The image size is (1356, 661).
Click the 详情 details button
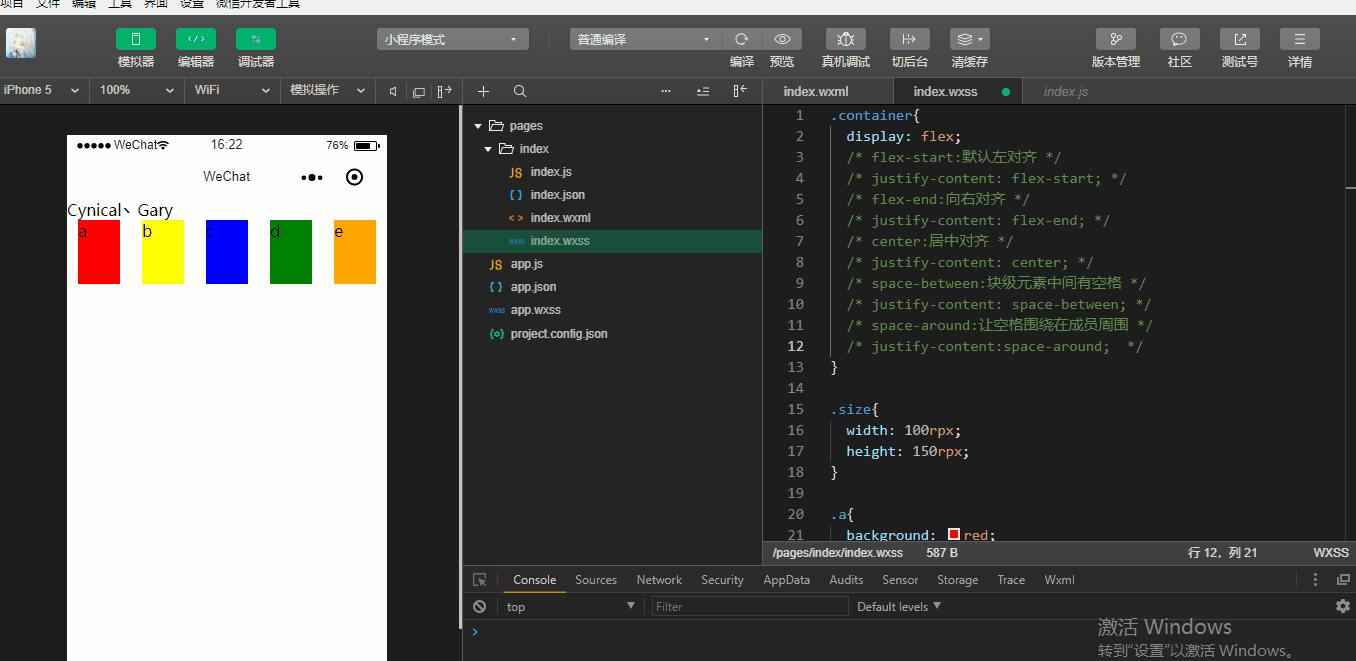click(1299, 40)
